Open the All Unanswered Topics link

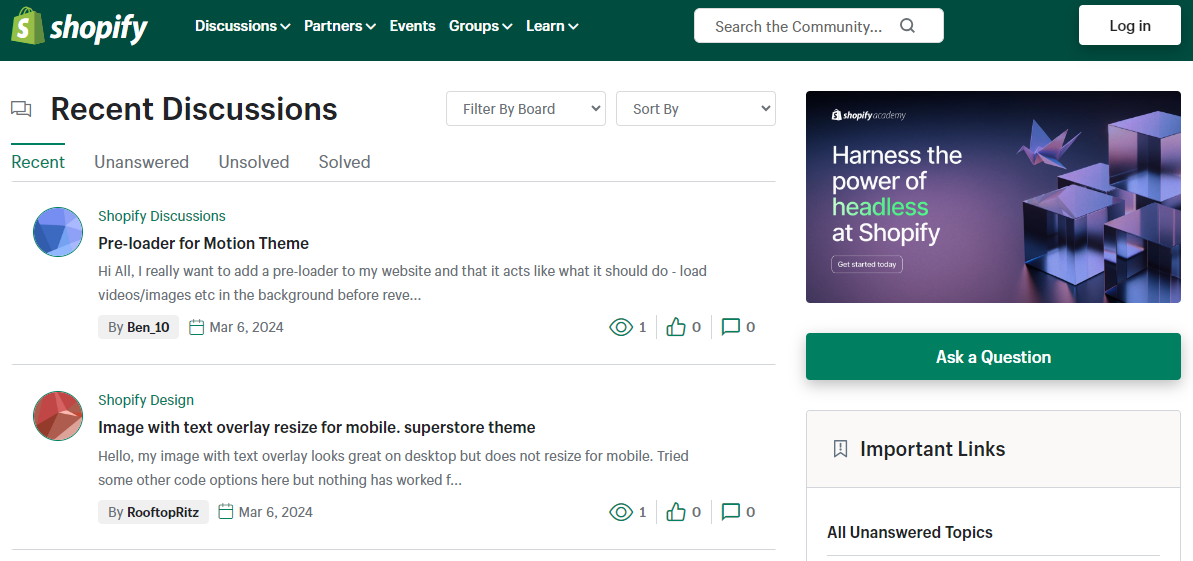(910, 532)
